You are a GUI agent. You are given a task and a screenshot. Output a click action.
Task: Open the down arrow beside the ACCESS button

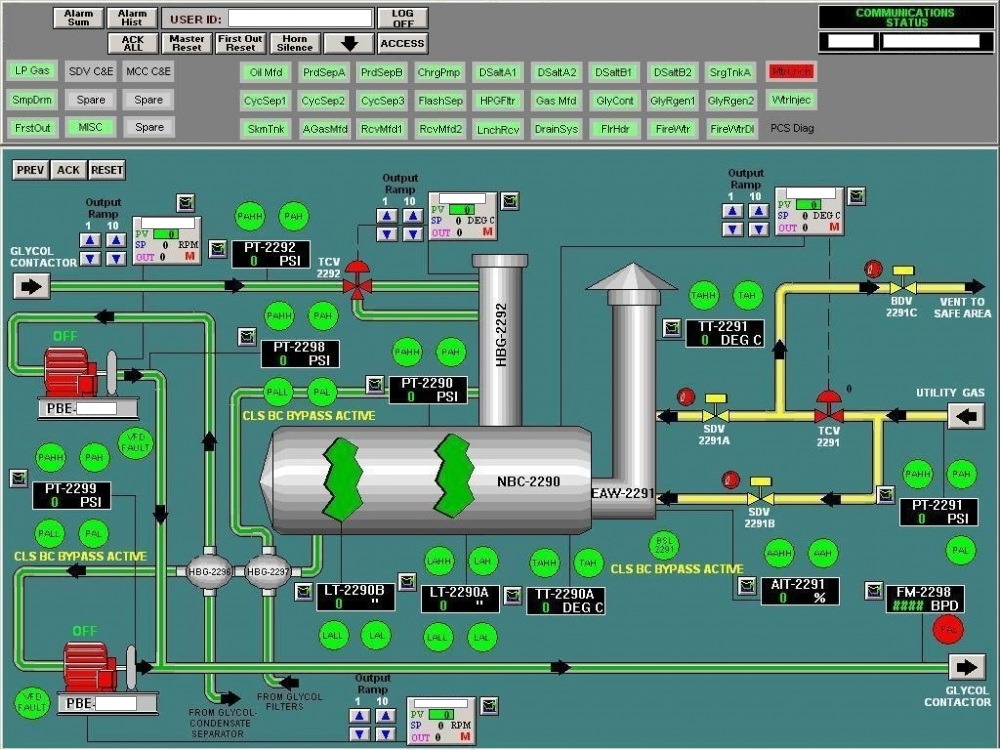(349, 43)
